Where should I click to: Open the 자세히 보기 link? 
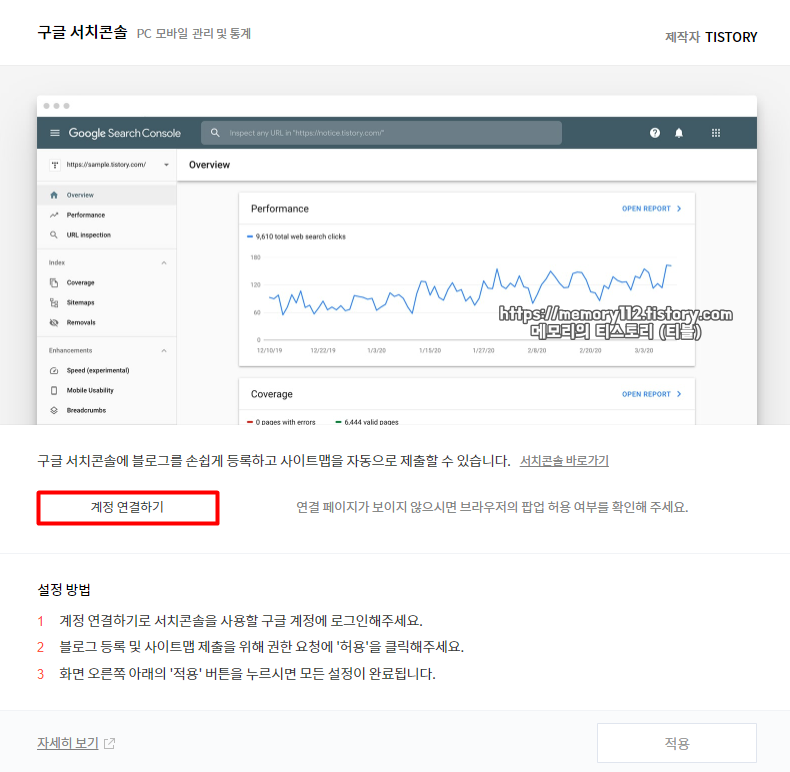tap(68, 743)
